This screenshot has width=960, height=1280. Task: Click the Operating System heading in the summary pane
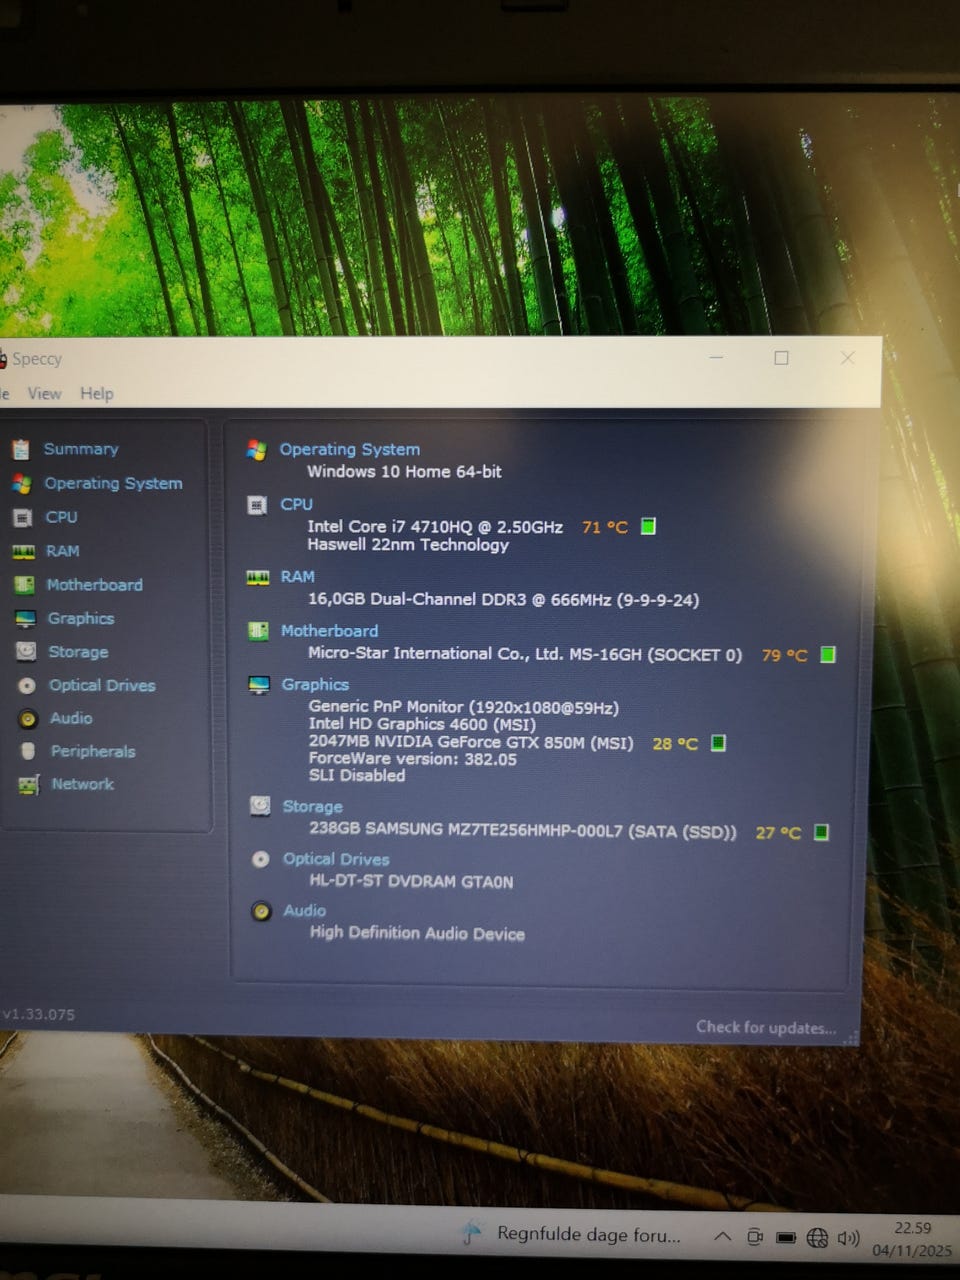(x=349, y=449)
